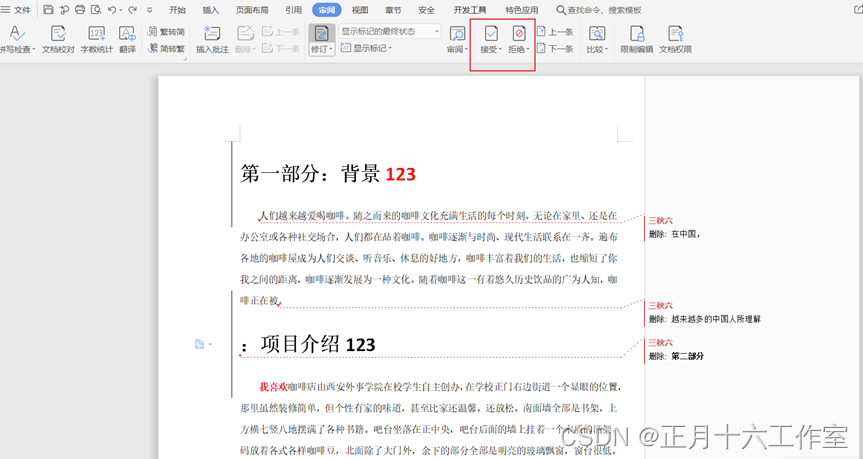Screen dimensions: 863x459
Task: Click the 拒绝 reject change icon
Action: click(x=518, y=34)
